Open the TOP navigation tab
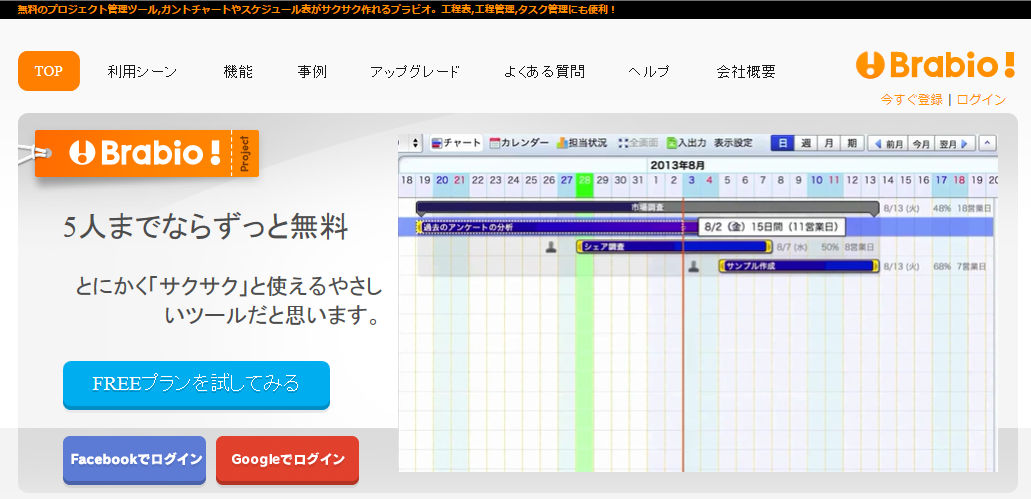The height and width of the screenshot is (499, 1031). pos(49,71)
